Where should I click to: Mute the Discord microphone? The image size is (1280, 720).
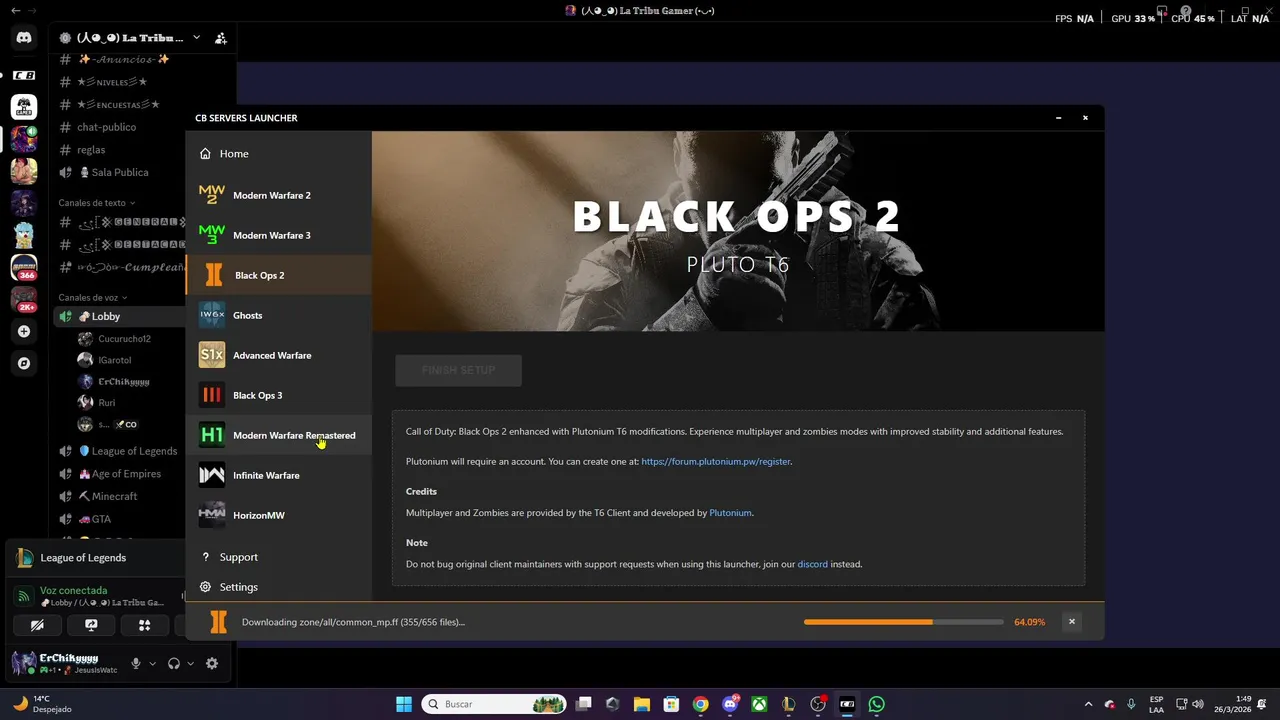click(x=135, y=663)
